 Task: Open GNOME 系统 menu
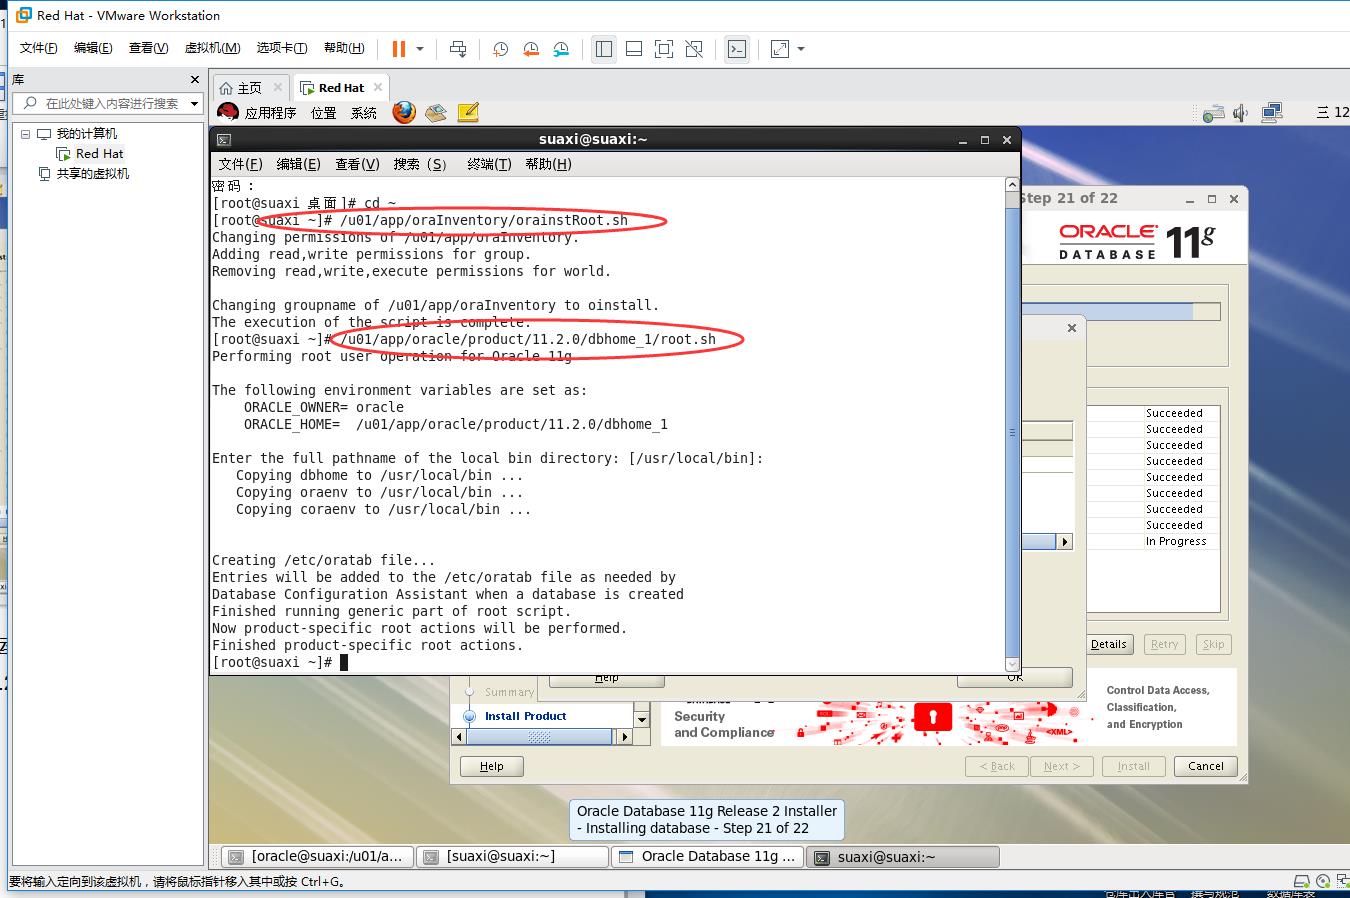[x=364, y=113]
